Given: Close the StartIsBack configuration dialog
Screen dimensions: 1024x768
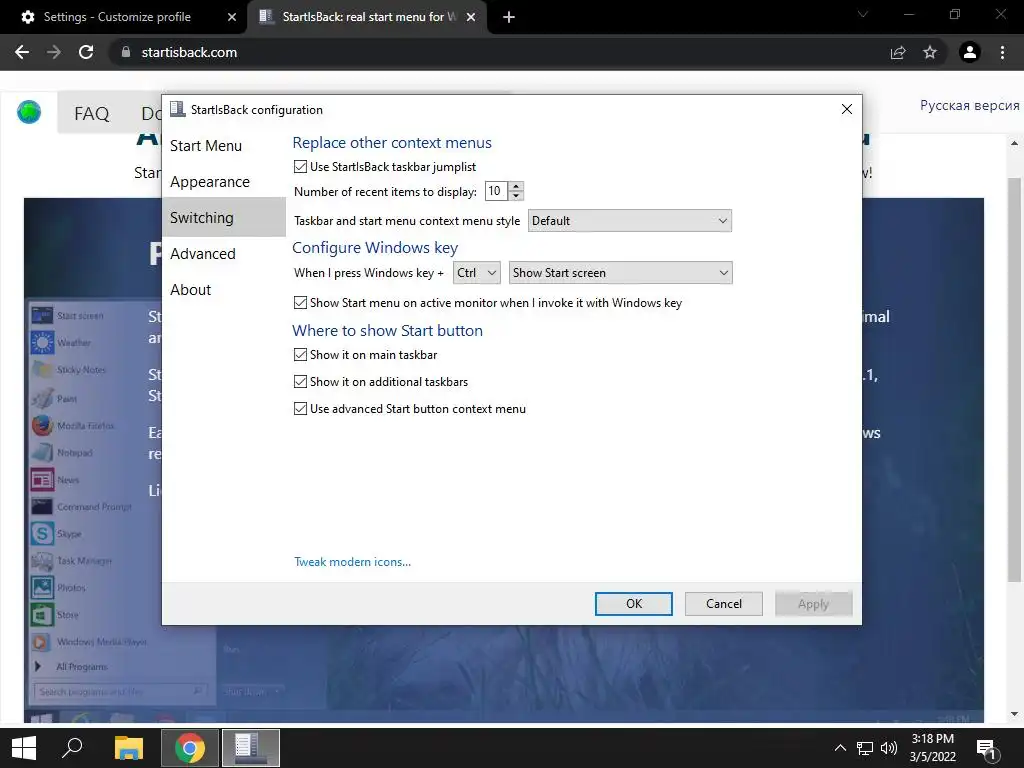Looking at the screenshot, I should [x=847, y=109].
